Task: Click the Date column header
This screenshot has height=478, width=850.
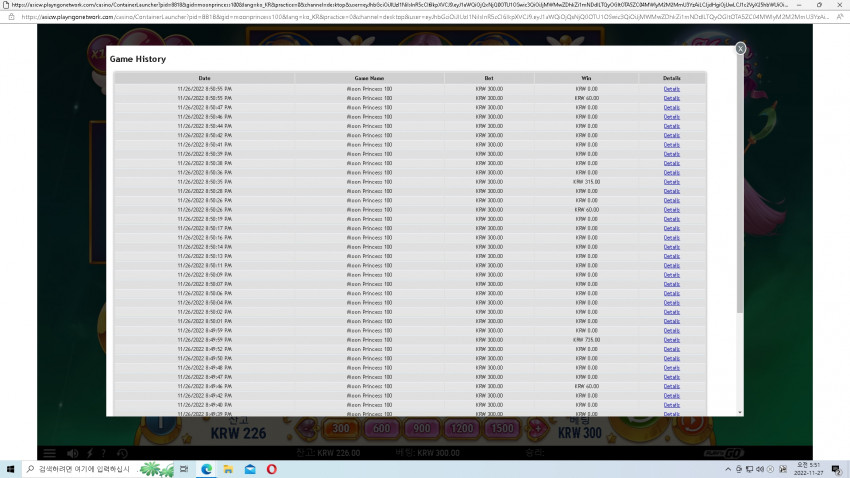Action: pyautogui.click(x=204, y=78)
